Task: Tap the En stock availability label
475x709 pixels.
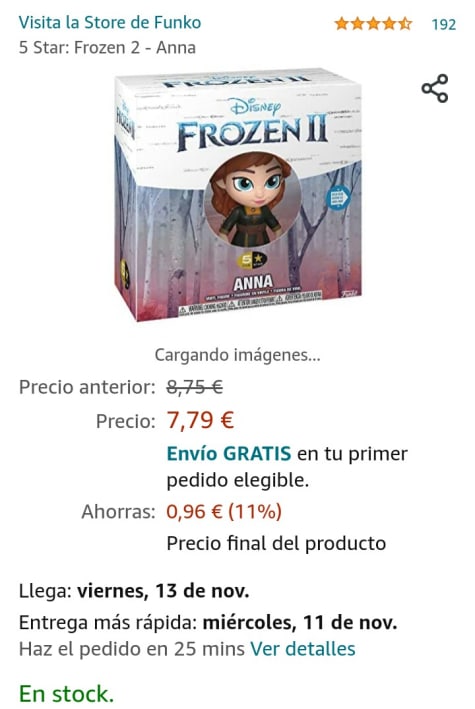Action: click(x=66, y=693)
